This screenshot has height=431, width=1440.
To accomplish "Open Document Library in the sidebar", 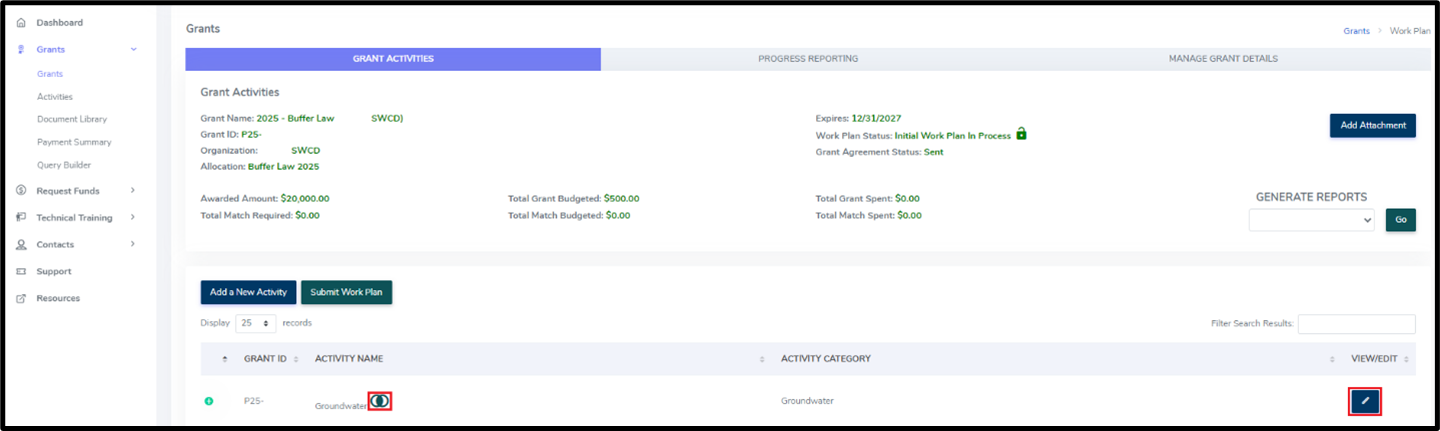I will click(72, 119).
